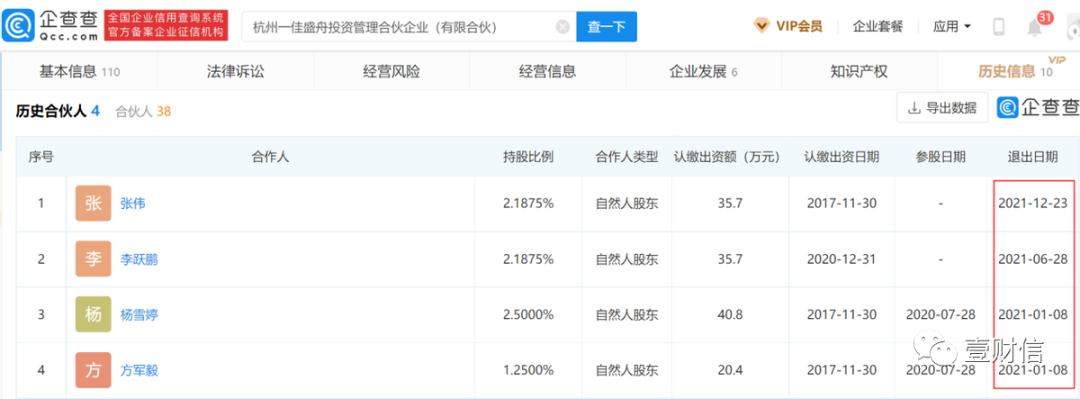
Task: Click the 李 avatar for 李跃鹏
Action: coord(93,259)
